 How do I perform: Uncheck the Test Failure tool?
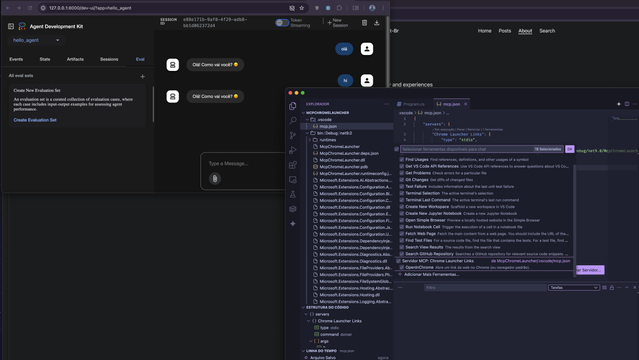coord(402,186)
